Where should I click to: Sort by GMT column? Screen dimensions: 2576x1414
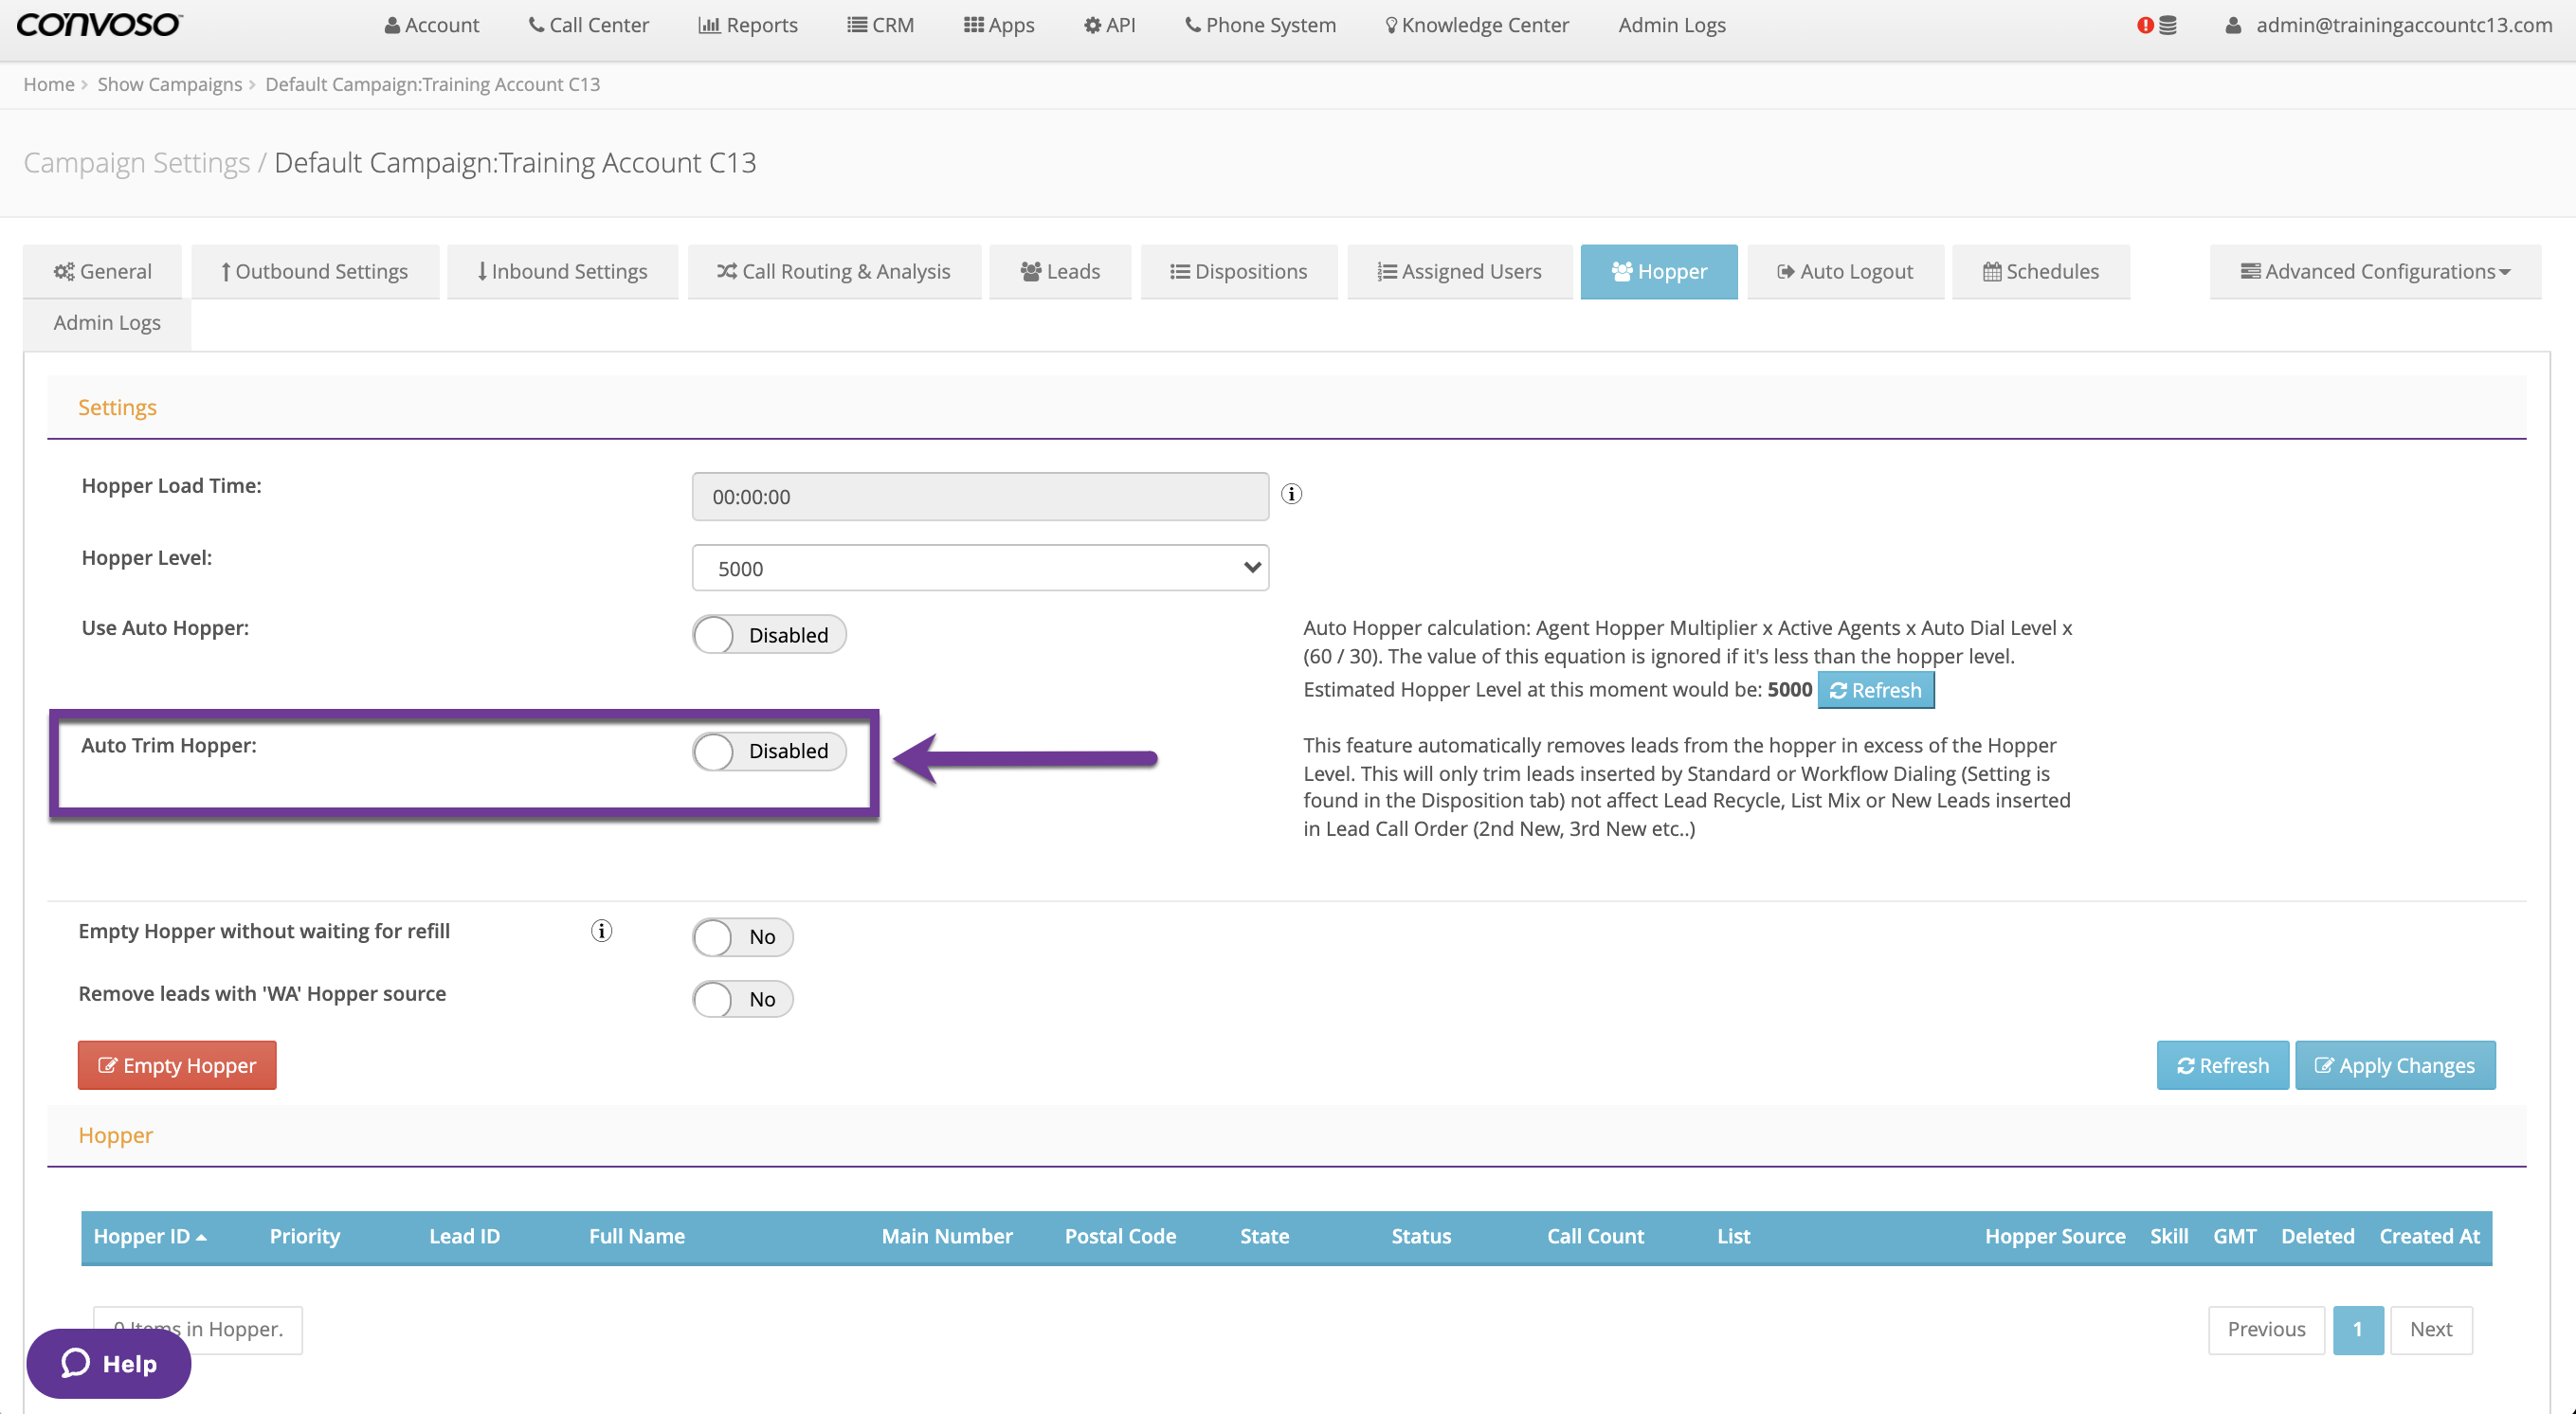(x=2235, y=1236)
